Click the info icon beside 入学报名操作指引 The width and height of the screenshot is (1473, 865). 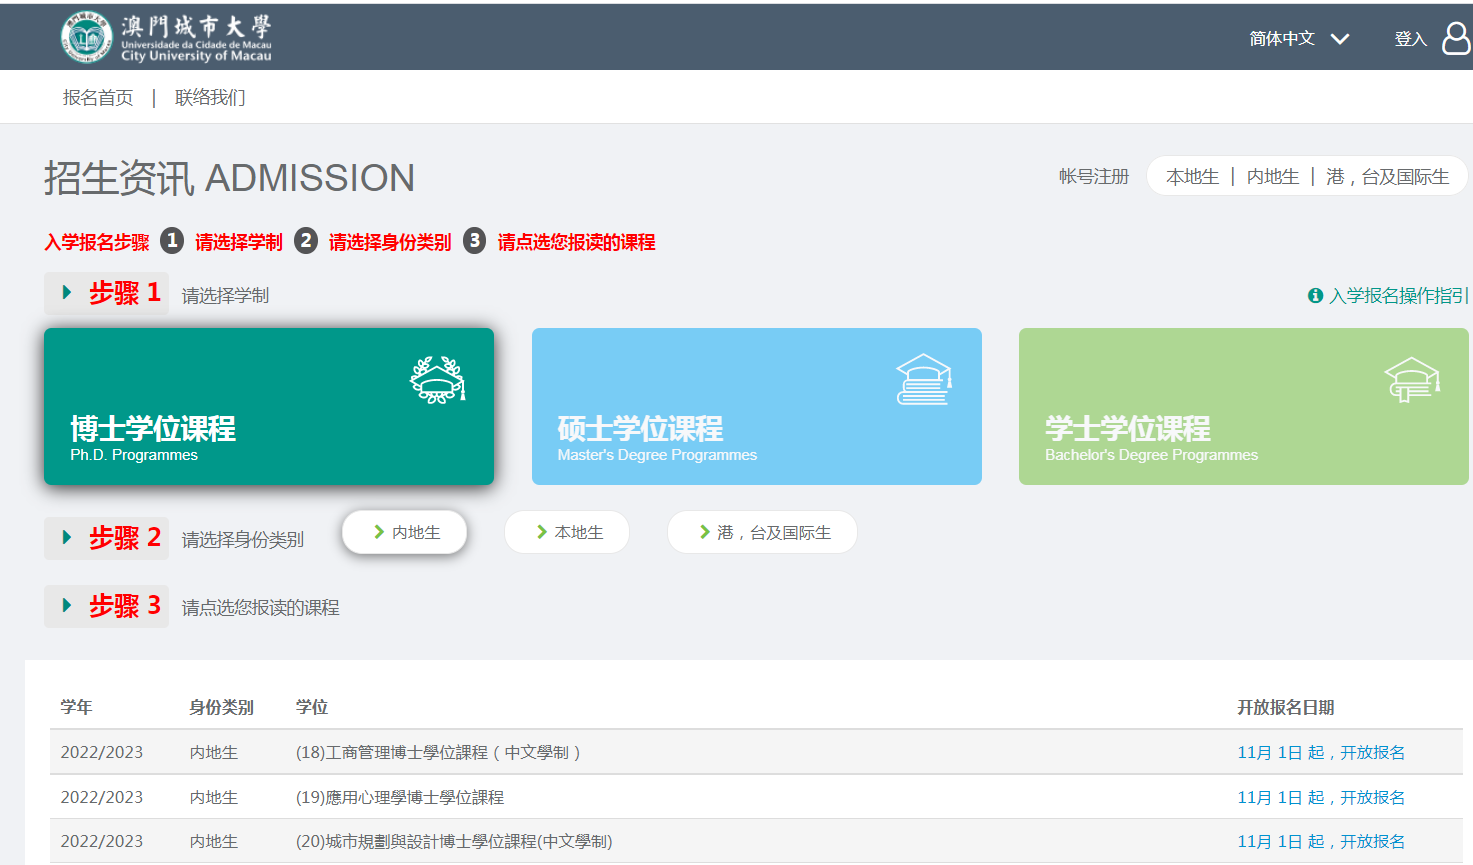pos(1315,295)
